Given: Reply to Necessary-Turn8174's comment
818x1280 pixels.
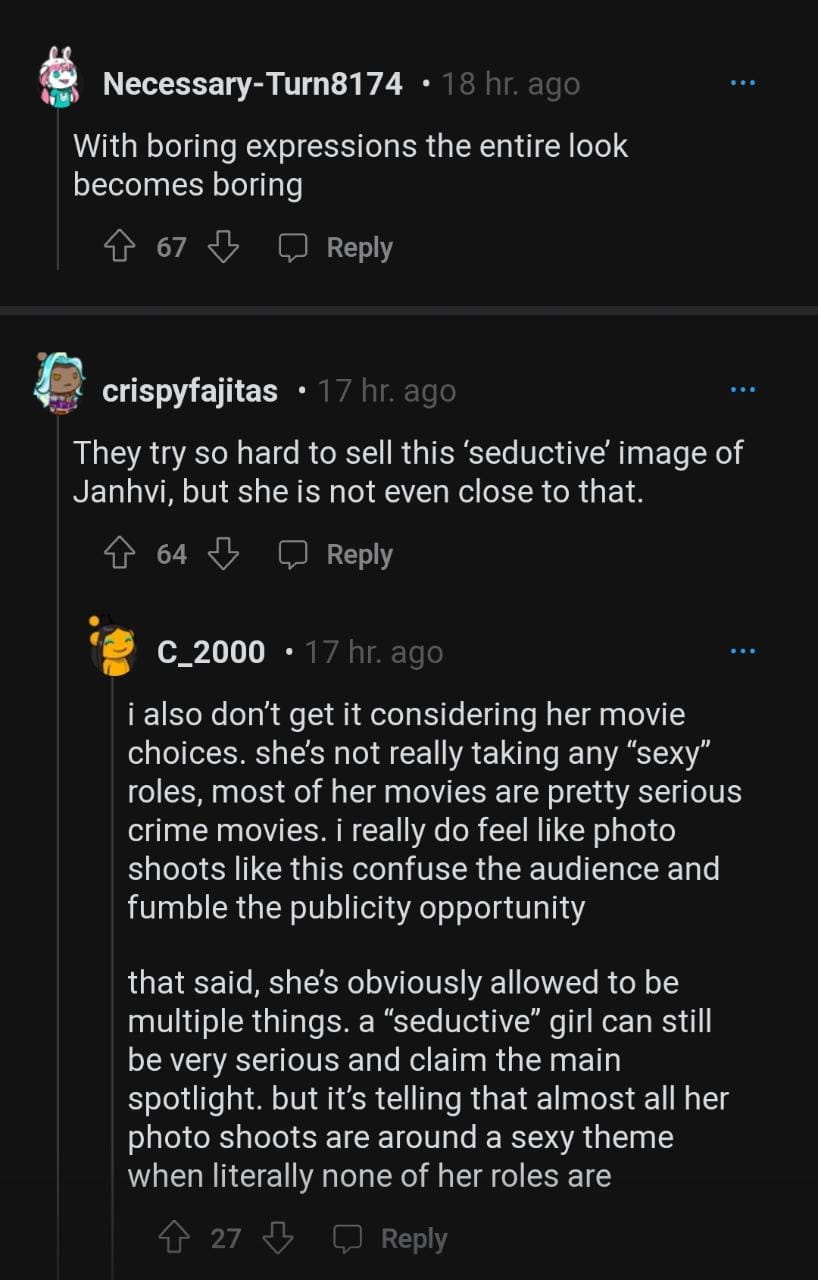Looking at the screenshot, I should 336,247.
